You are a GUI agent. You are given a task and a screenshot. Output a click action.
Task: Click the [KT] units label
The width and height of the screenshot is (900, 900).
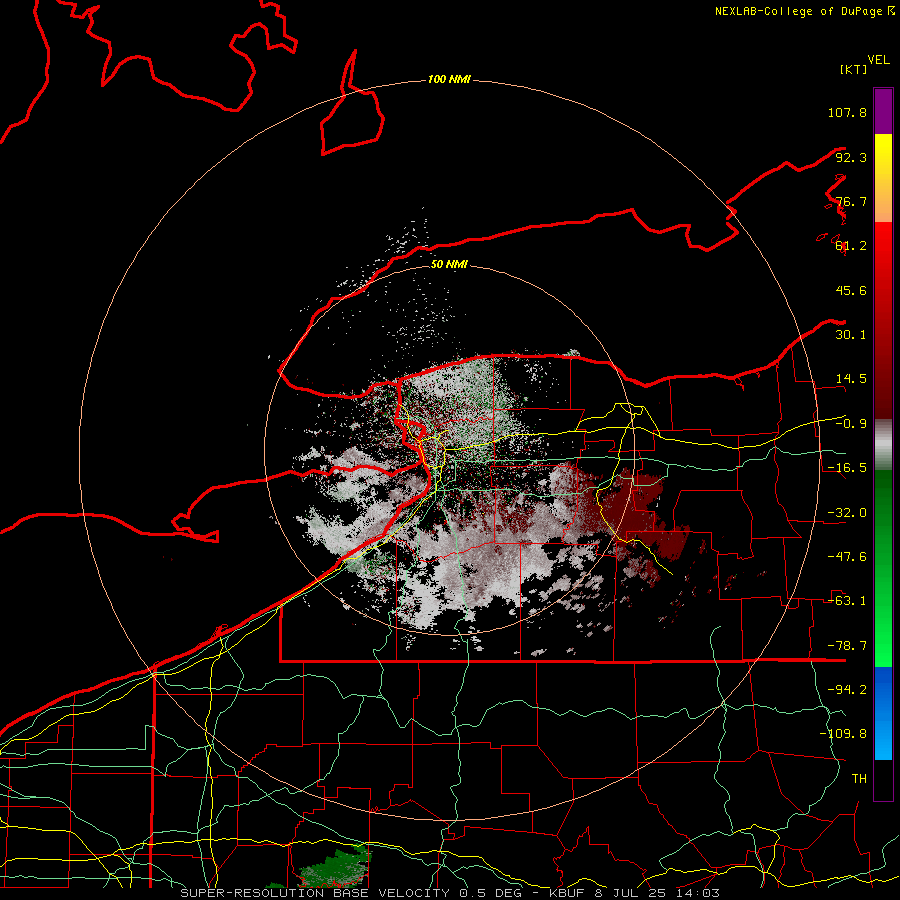[x=853, y=69]
